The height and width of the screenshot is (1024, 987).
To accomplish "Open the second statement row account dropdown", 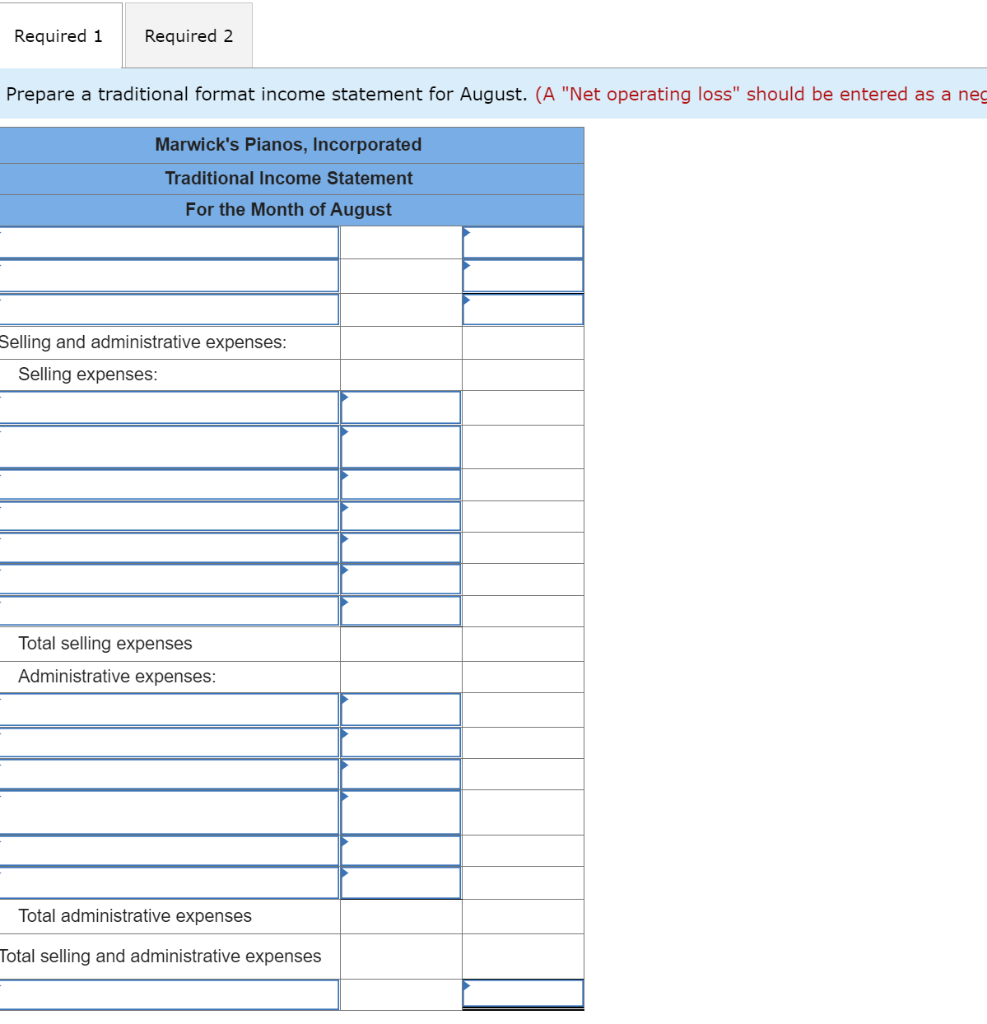I will [x=170, y=275].
